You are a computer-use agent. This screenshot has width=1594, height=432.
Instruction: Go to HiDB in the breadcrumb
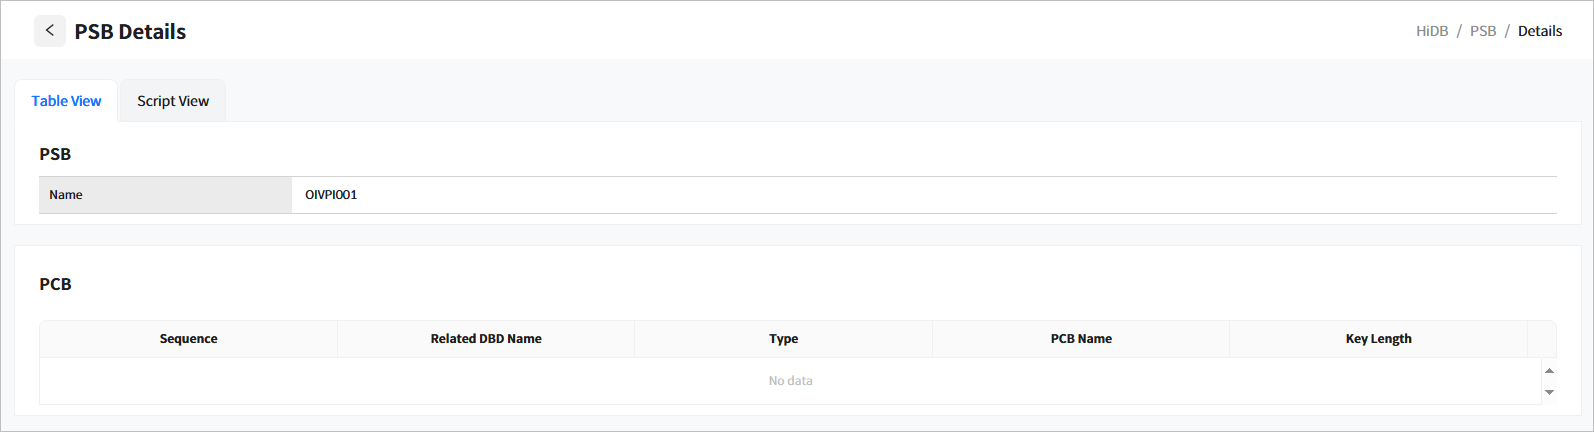click(x=1431, y=31)
